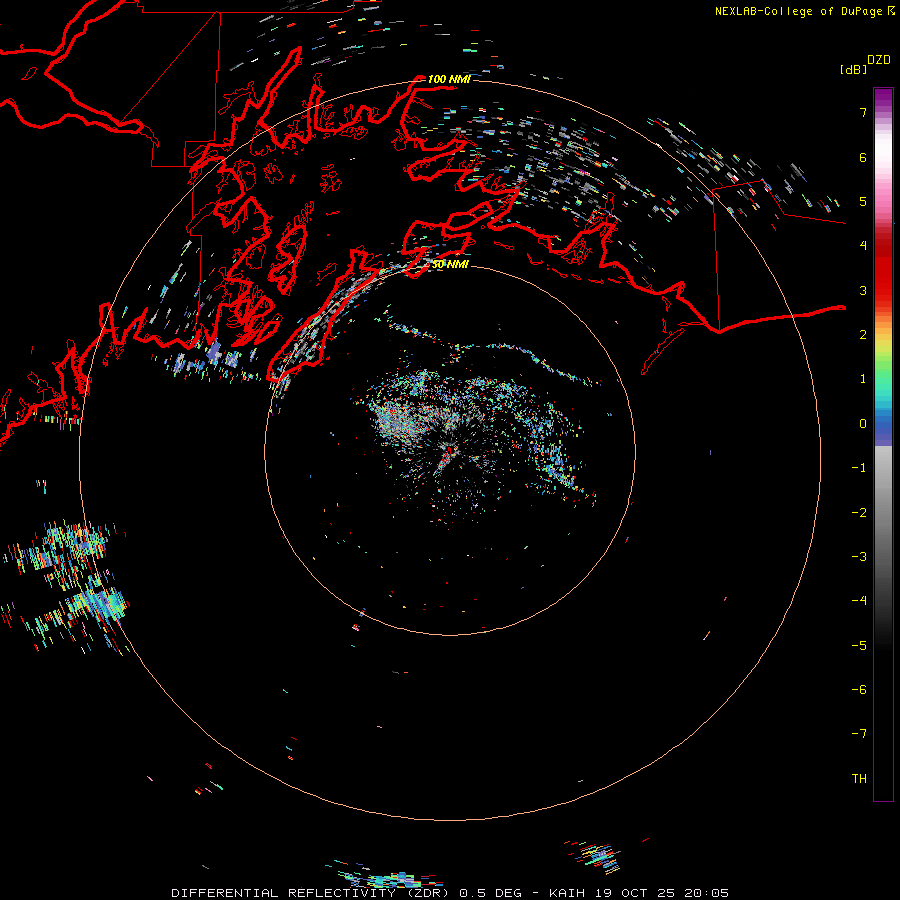Click the red segment of color bar
Viewport: 900px width, 900px height.
coord(883,270)
